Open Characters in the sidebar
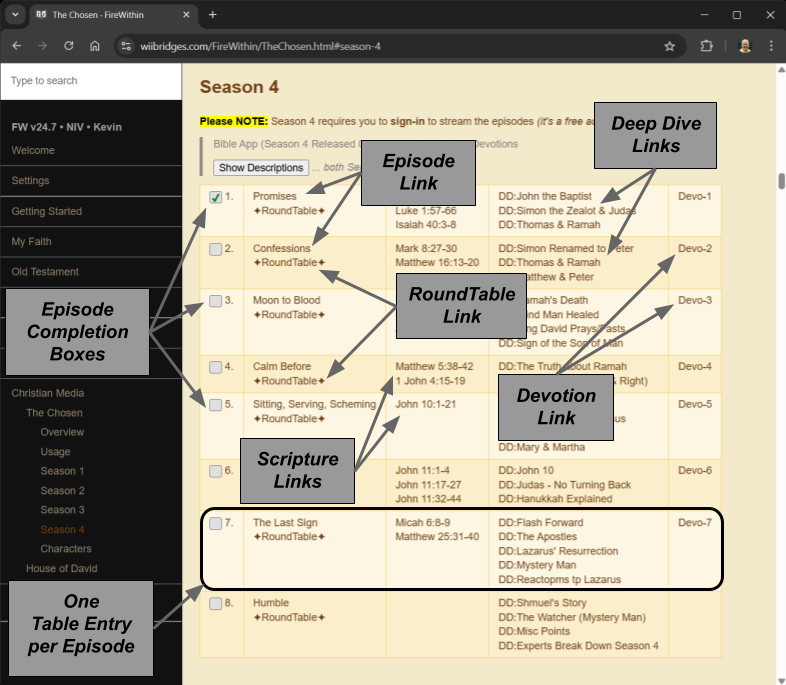 pyautogui.click(x=66, y=549)
